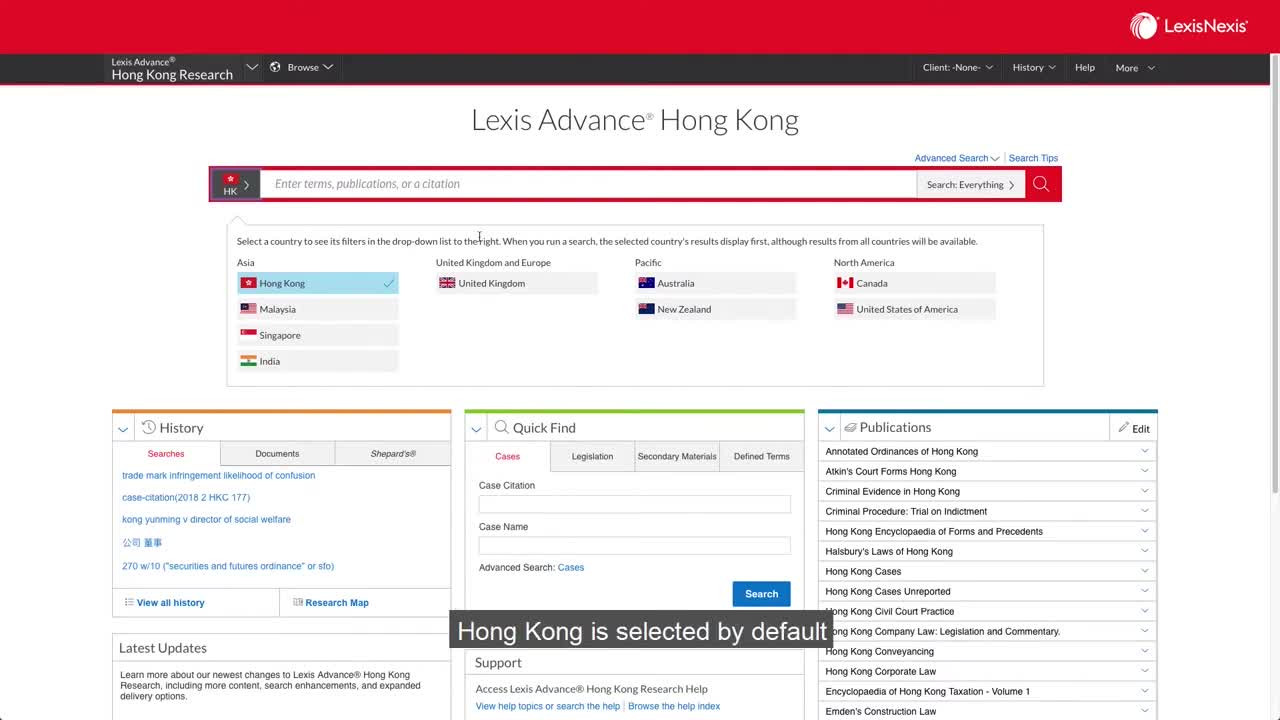This screenshot has height=720, width=1280.
Task: Click the Malaysia flag icon
Action: tap(248, 309)
